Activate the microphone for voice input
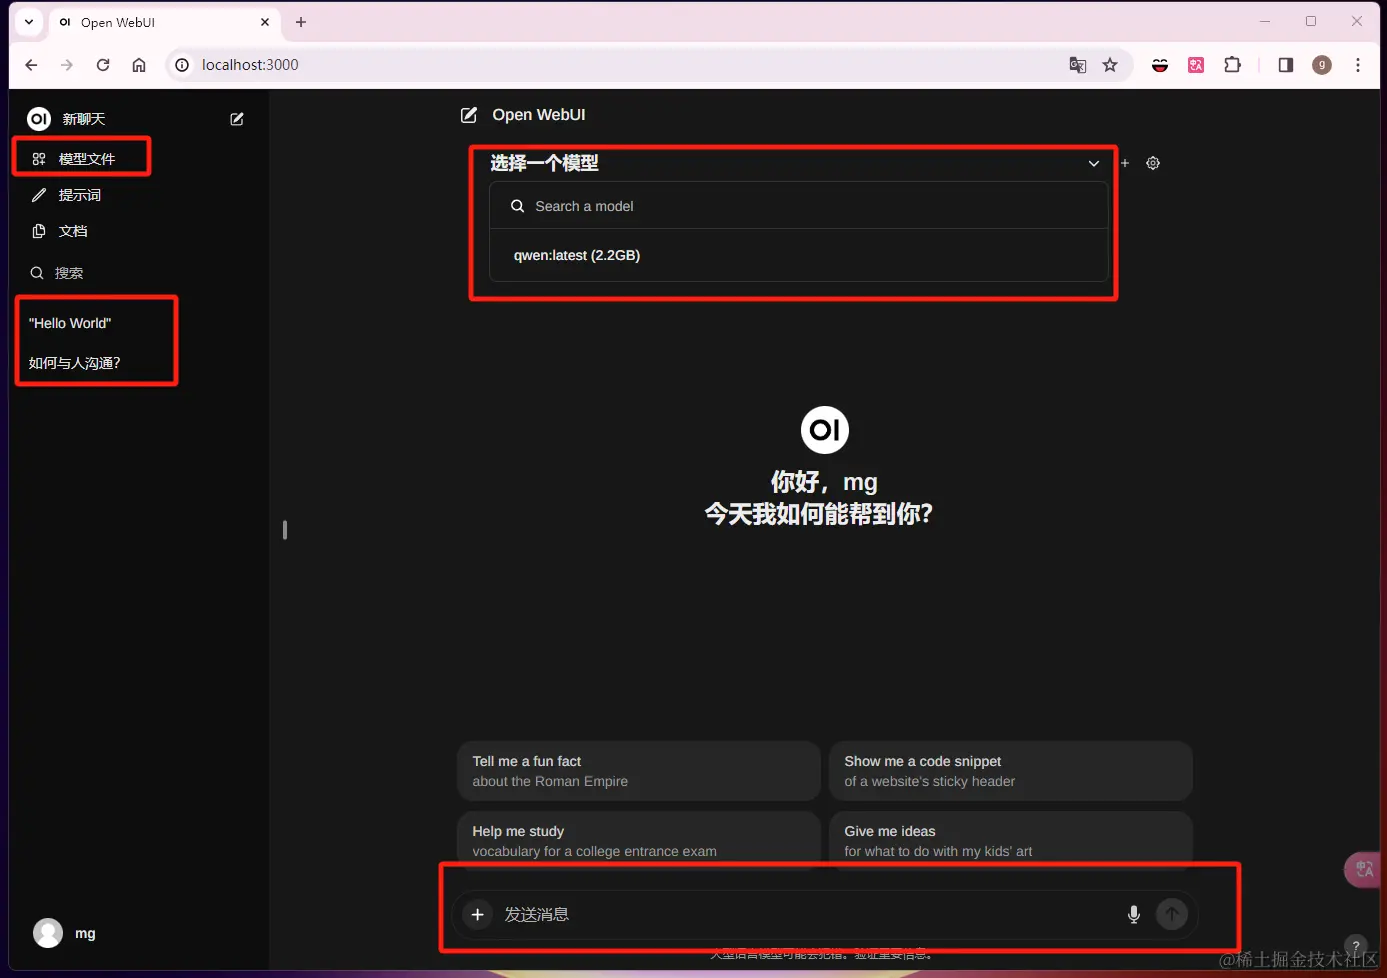The width and height of the screenshot is (1387, 978). tap(1134, 914)
